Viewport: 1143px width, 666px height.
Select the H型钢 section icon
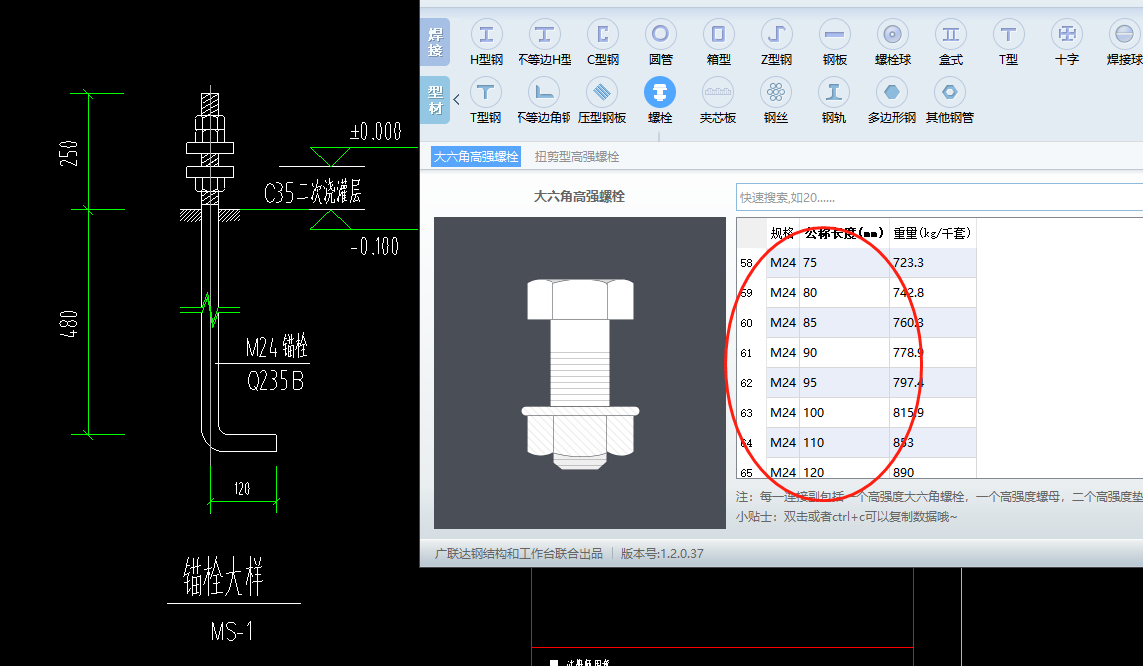[486, 34]
